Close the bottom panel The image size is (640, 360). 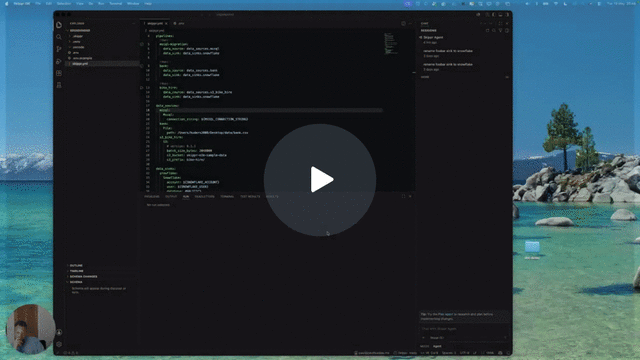tap(410, 196)
